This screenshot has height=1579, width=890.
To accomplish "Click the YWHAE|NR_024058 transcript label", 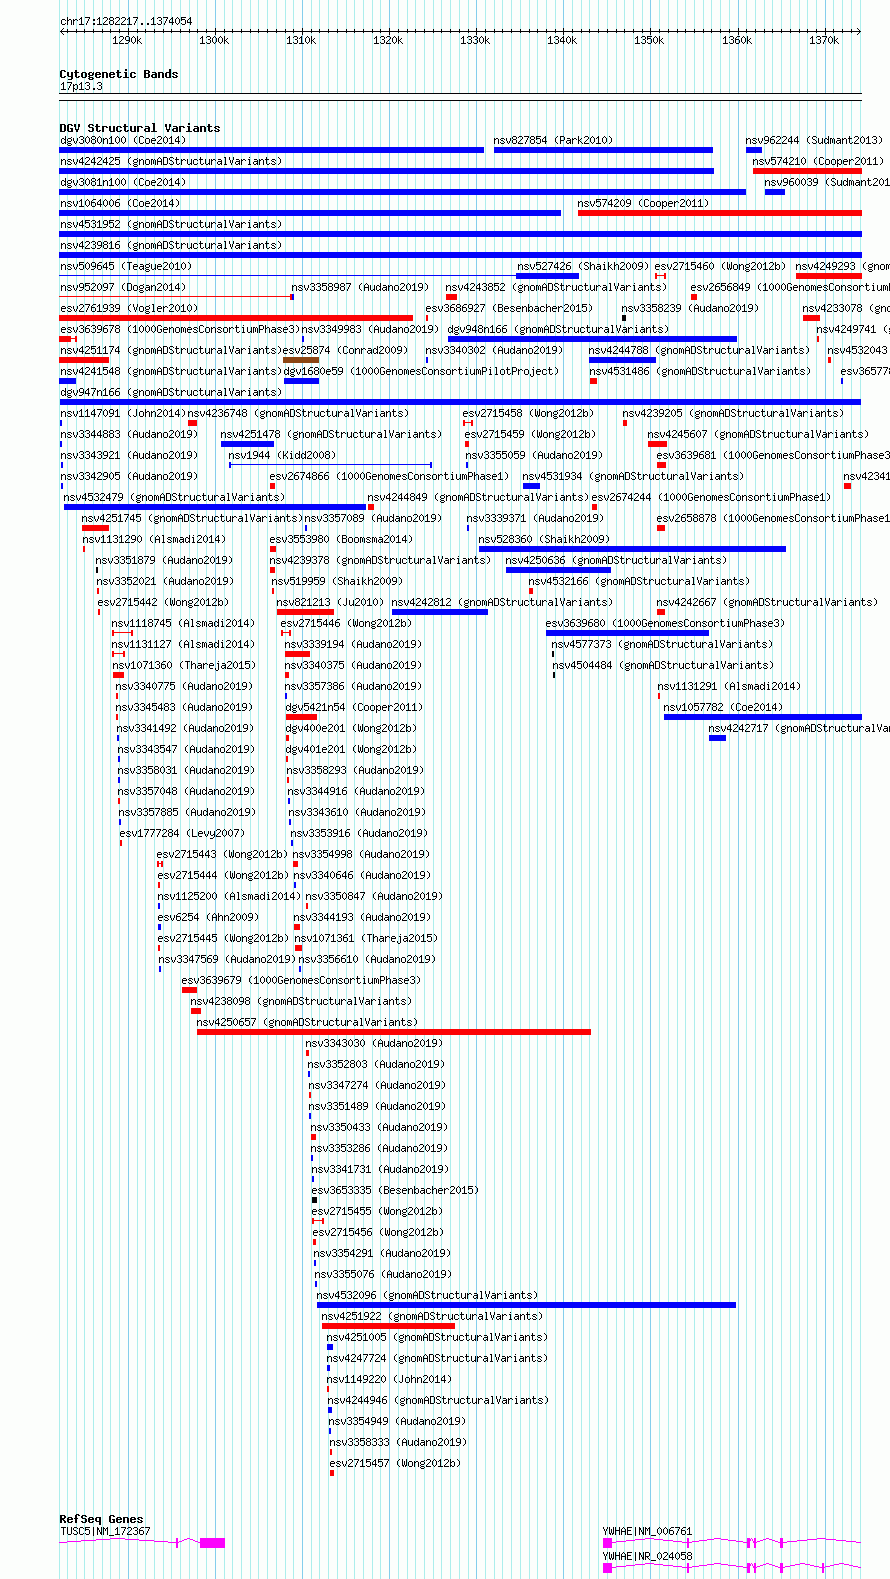I will coord(647,1556).
